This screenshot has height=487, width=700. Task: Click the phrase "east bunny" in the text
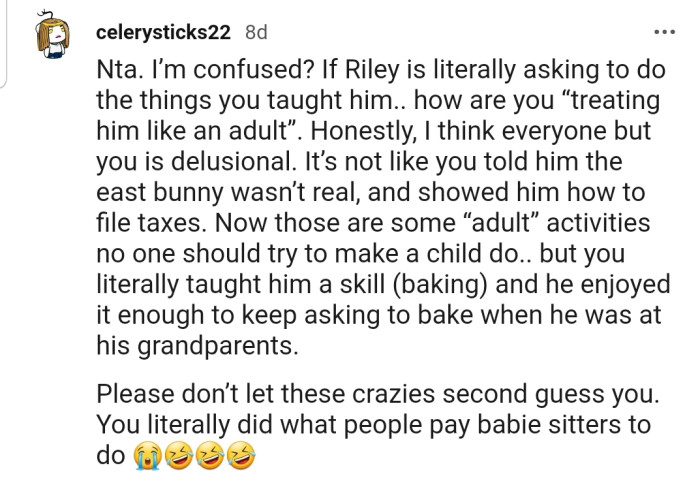click(x=159, y=193)
